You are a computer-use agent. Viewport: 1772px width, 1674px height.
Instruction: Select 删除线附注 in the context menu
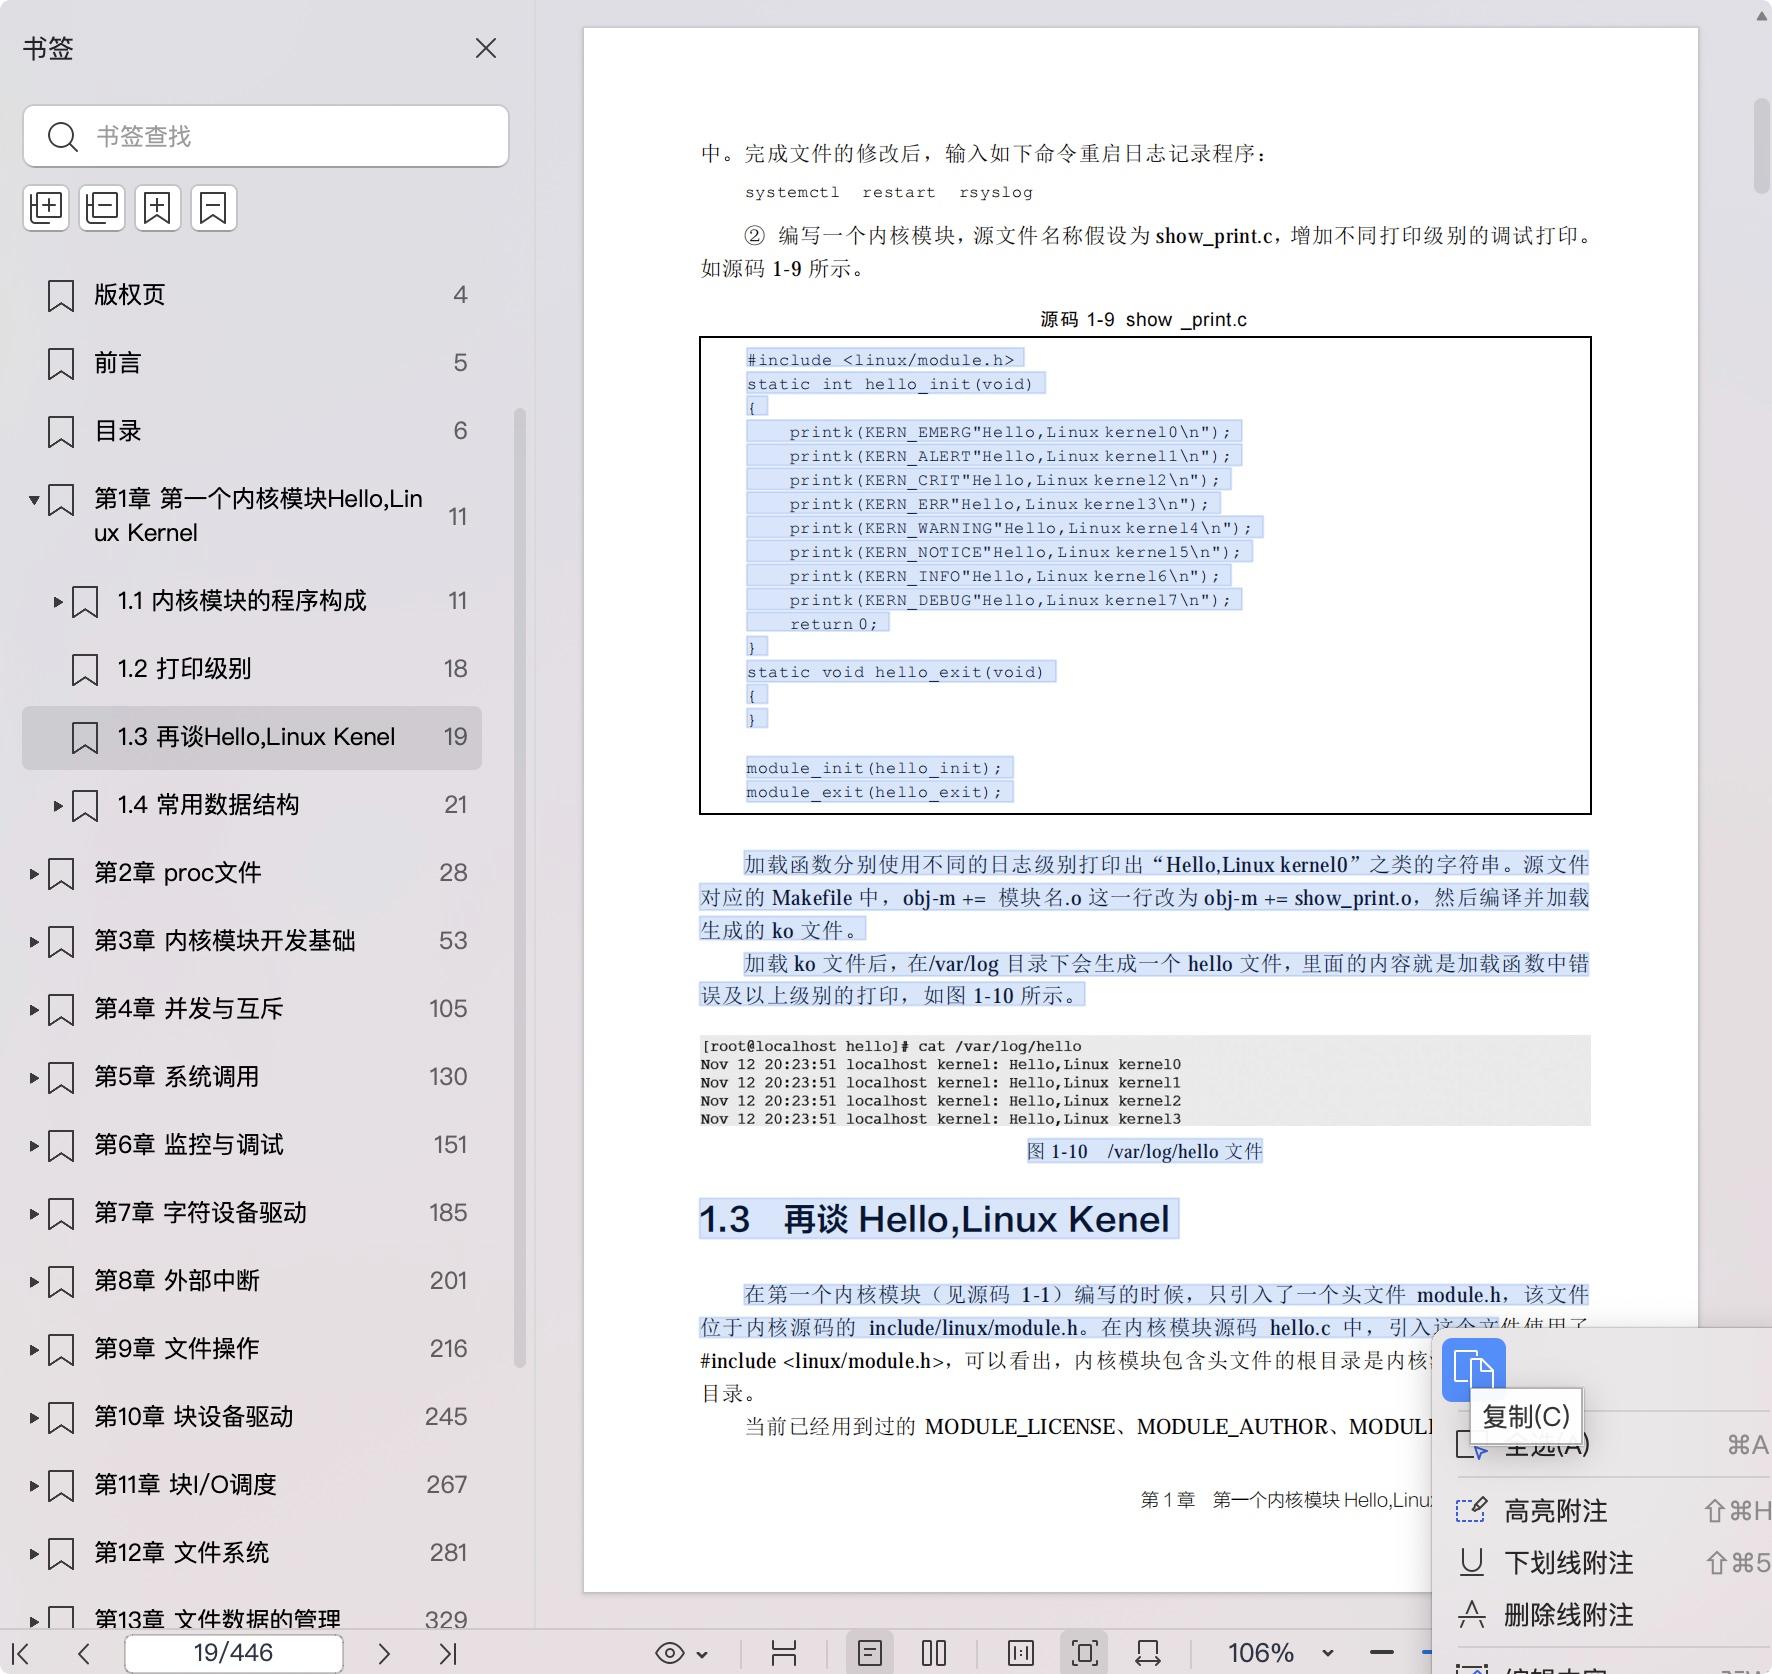[x=1567, y=1614]
